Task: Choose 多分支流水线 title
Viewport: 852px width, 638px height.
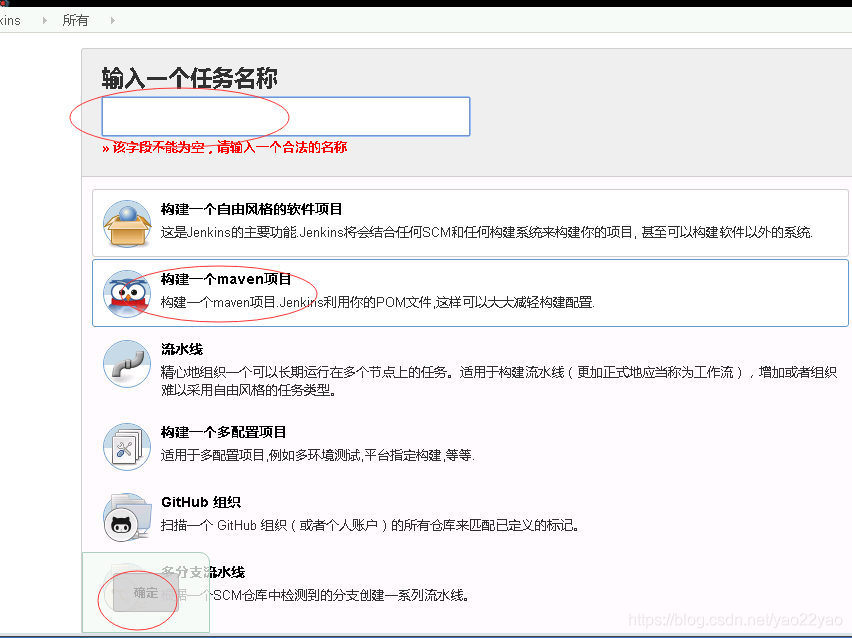Action: [x=203, y=572]
